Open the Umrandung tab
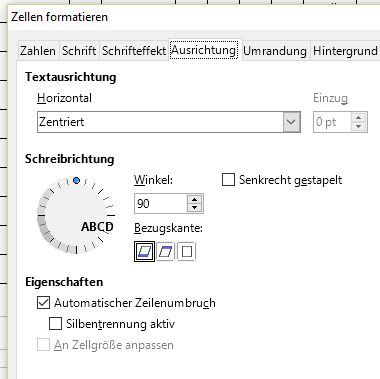The width and height of the screenshot is (380, 379). coord(275,51)
